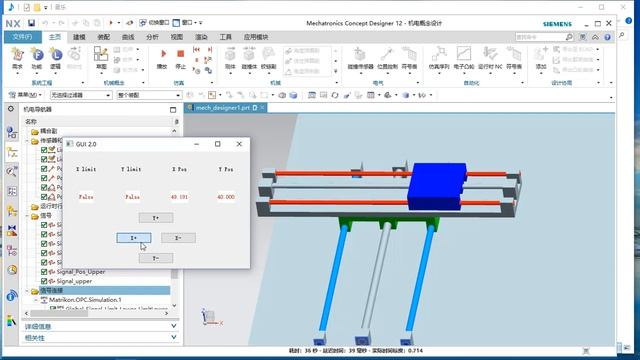Open the clock history icon in sidebar
The height and width of the screenshot is (360, 640).
[x=12, y=270]
